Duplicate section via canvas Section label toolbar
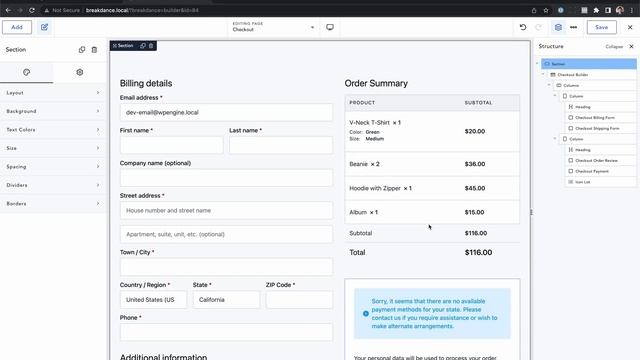Screen dimensions: 640x360 pyautogui.click(x=143, y=46)
